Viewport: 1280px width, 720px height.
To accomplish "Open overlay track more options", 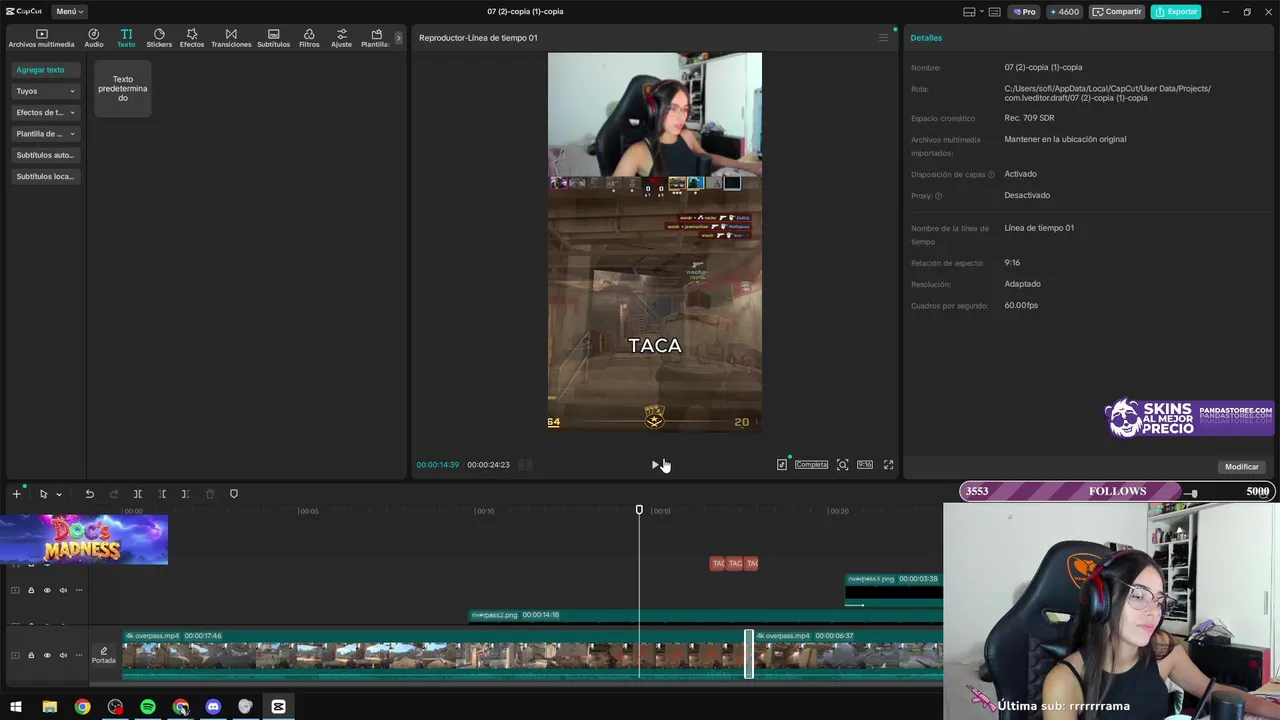I will tap(79, 590).
